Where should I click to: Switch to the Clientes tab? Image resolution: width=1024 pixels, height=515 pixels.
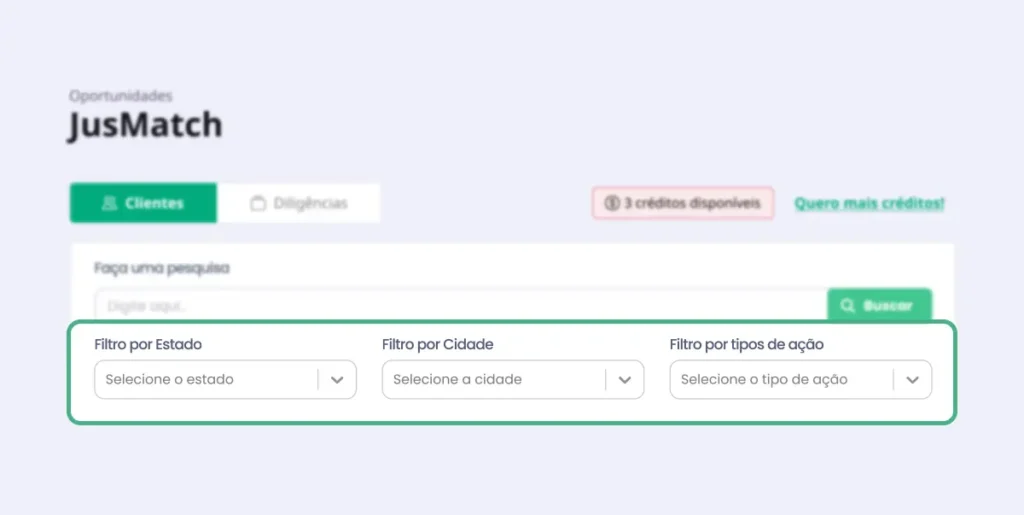coord(143,203)
